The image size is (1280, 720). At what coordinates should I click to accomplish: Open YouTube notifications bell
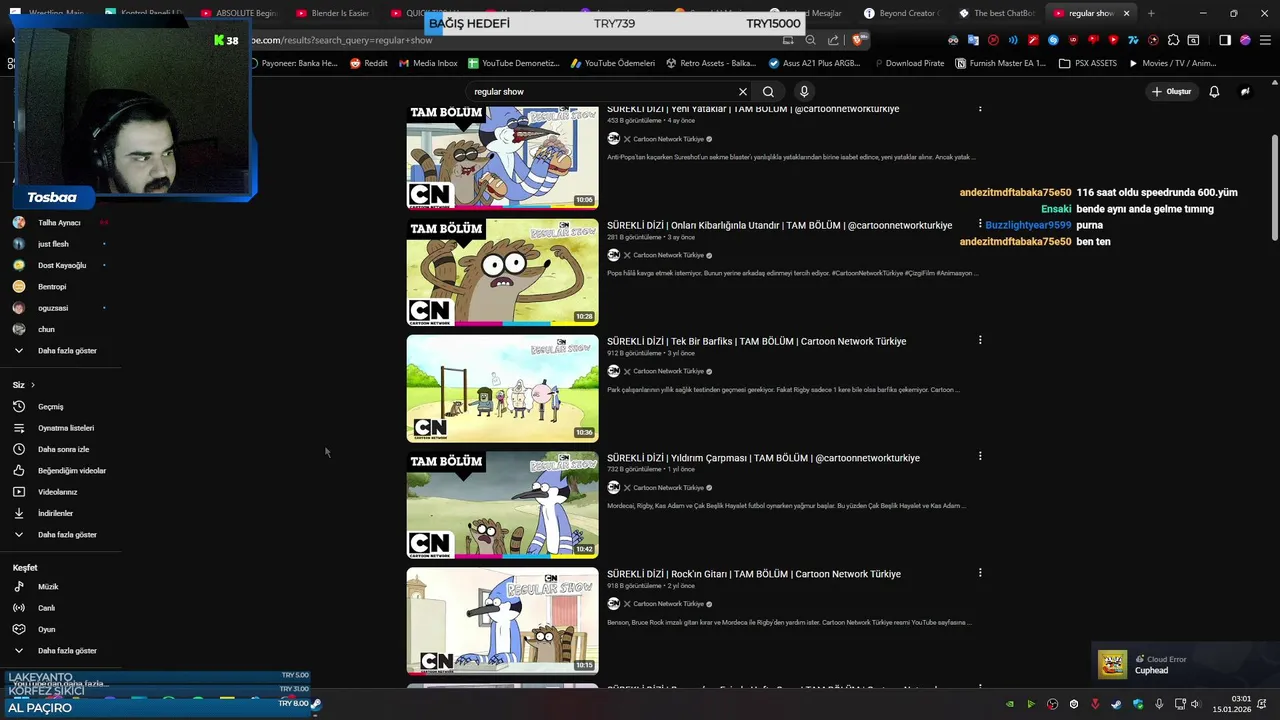coord(1214,91)
